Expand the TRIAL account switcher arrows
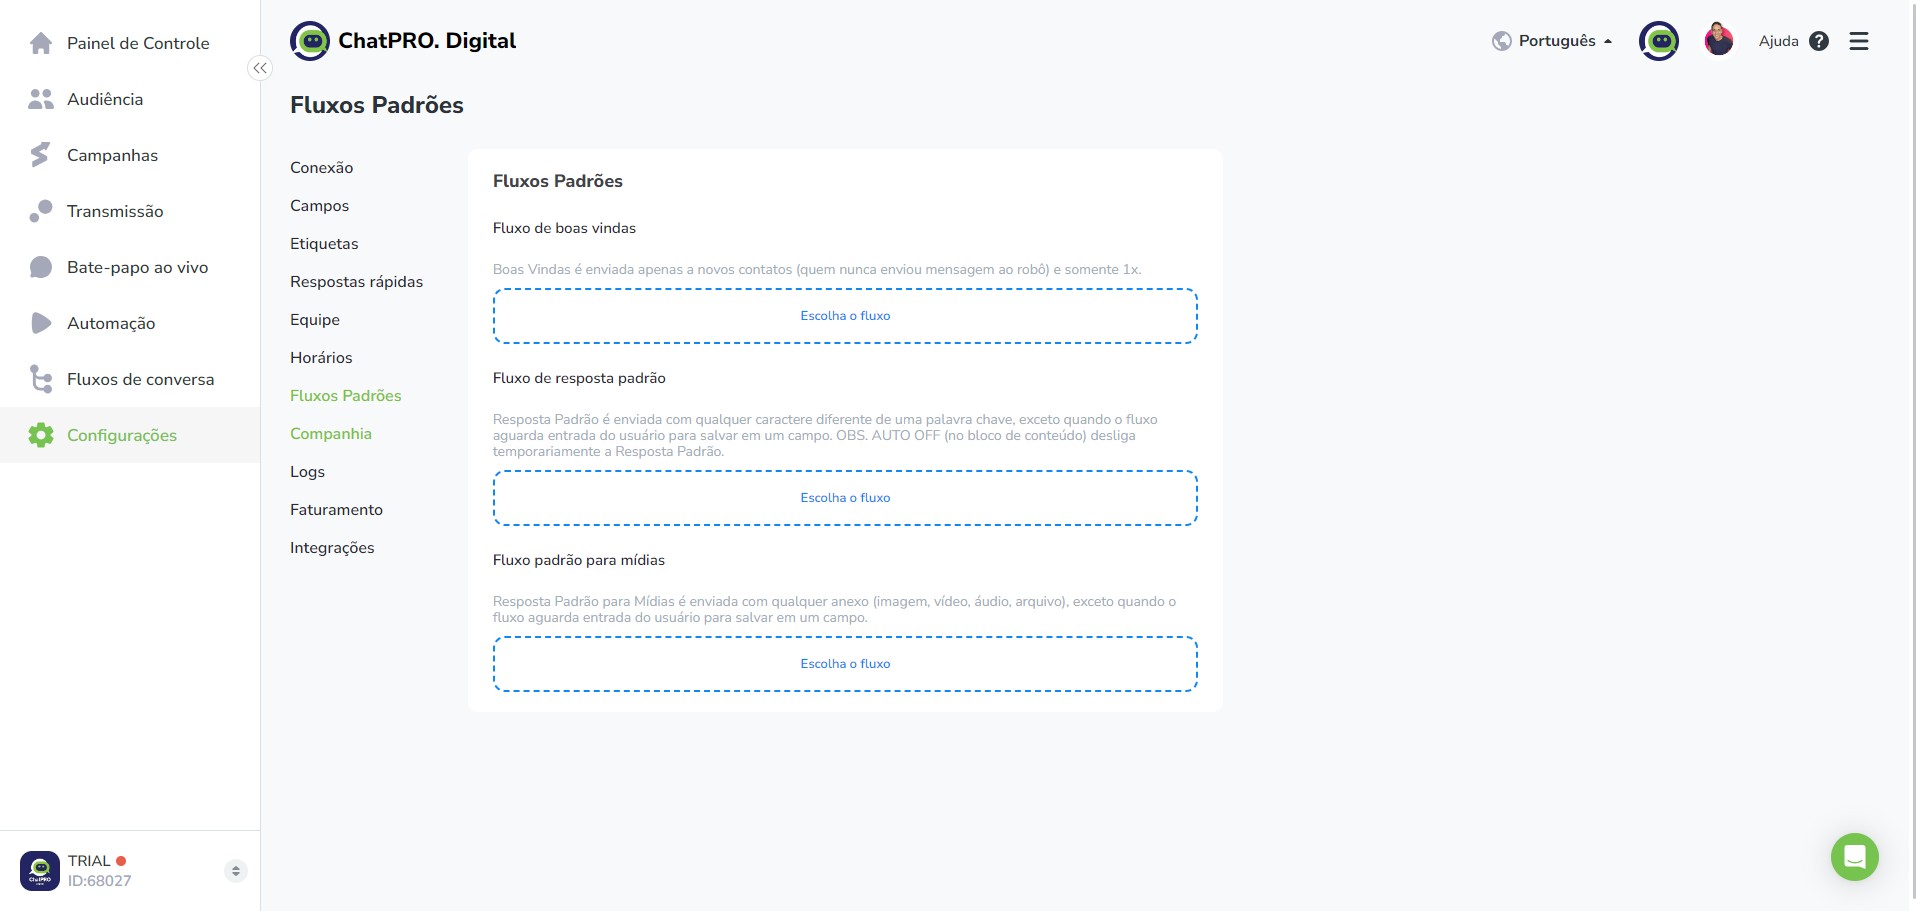 click(235, 871)
